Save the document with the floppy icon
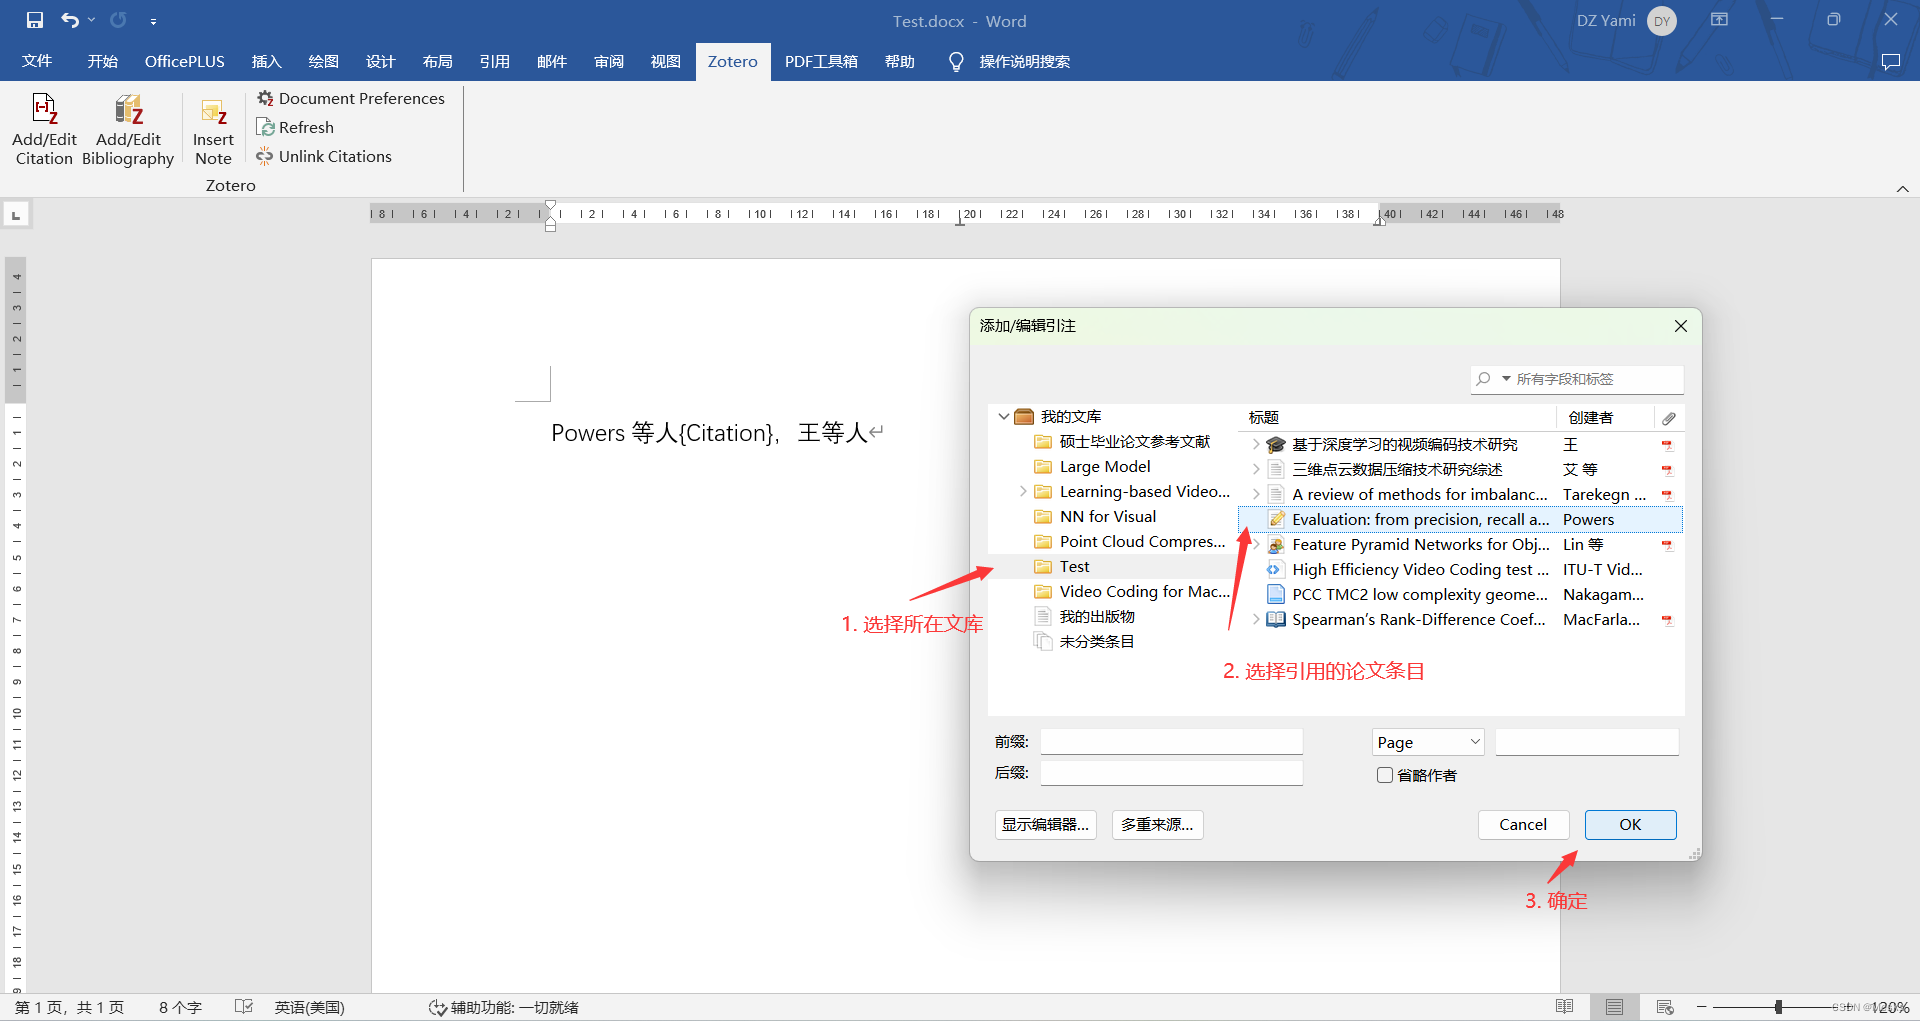Viewport: 1920px width, 1021px height. [x=35, y=20]
